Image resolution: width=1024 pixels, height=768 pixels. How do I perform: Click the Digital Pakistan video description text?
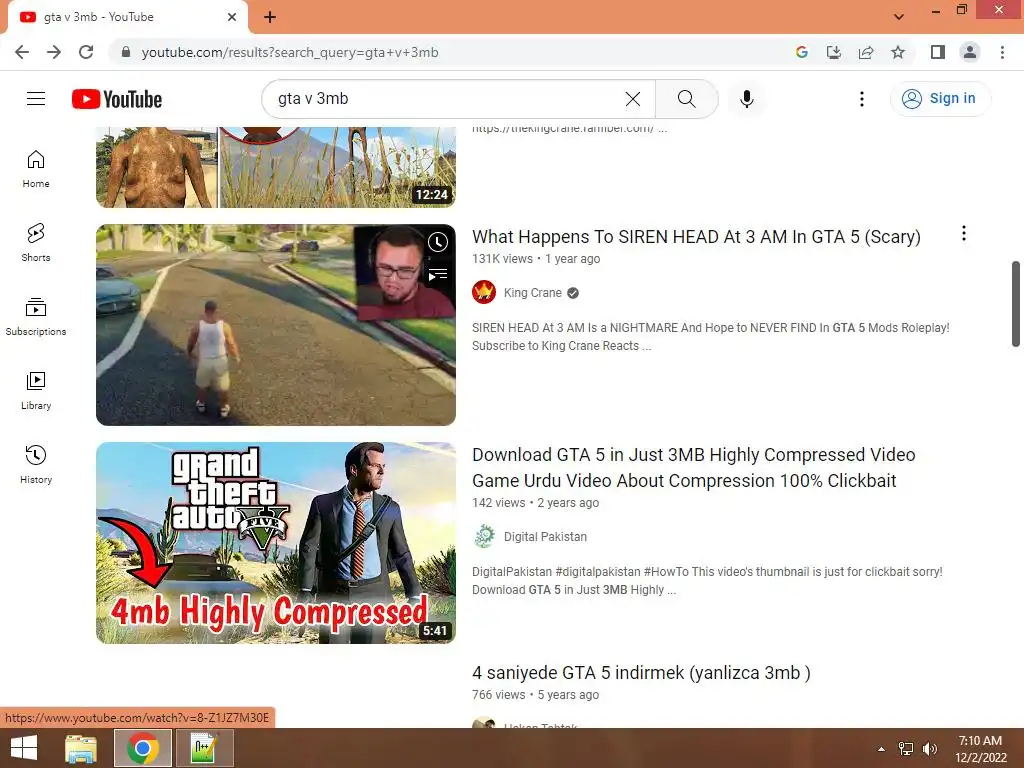[x=707, y=581]
